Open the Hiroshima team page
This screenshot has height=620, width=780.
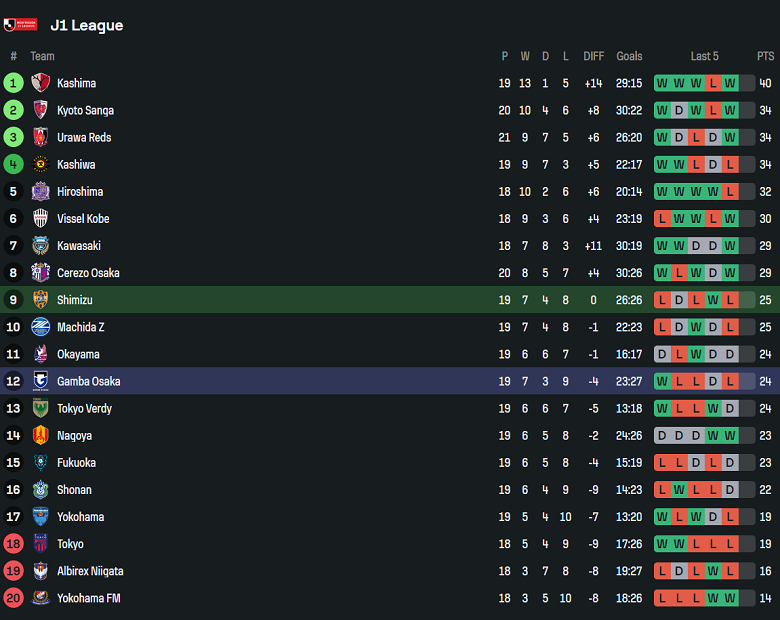click(x=80, y=191)
